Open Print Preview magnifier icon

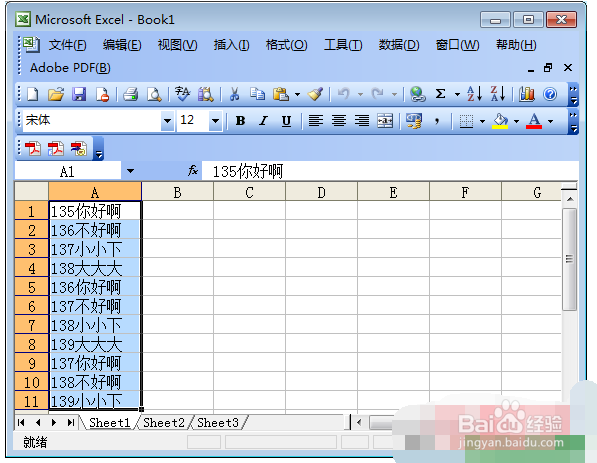coord(154,94)
